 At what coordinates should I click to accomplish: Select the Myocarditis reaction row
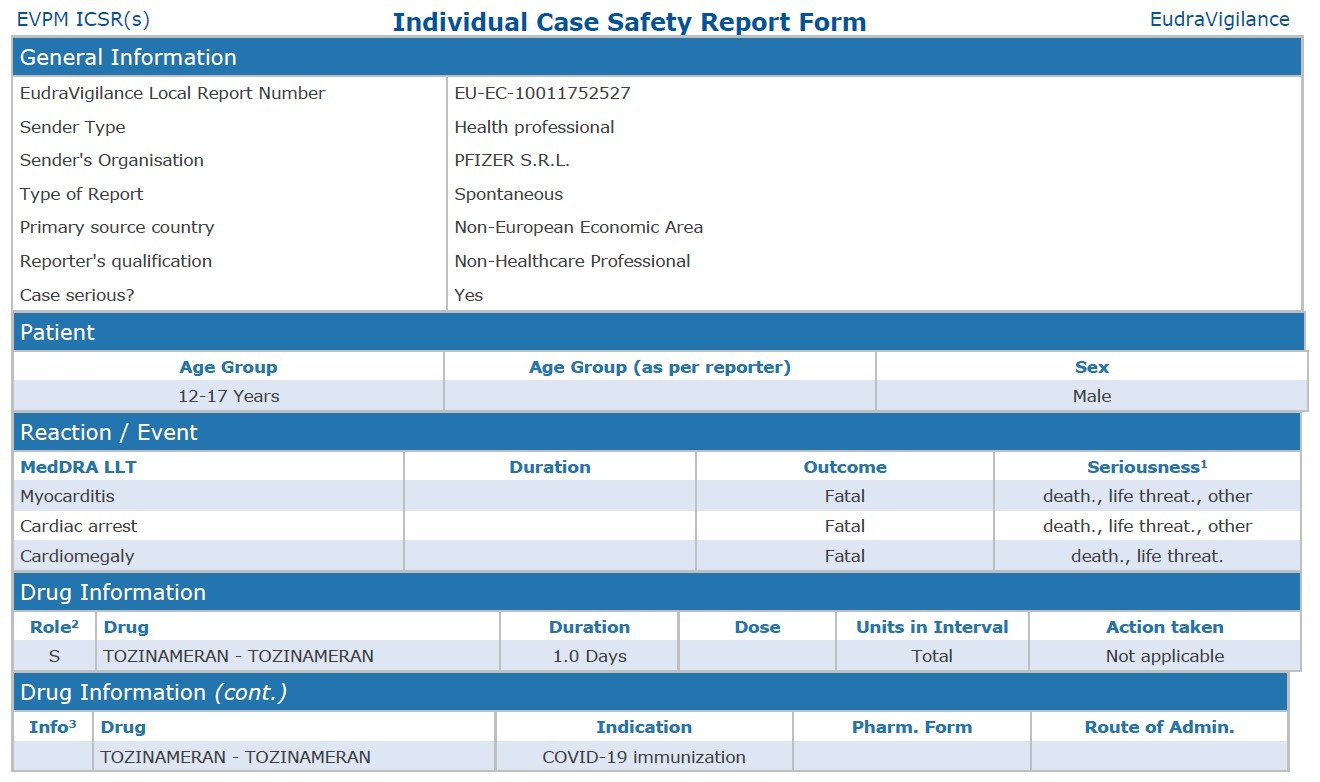(67, 496)
